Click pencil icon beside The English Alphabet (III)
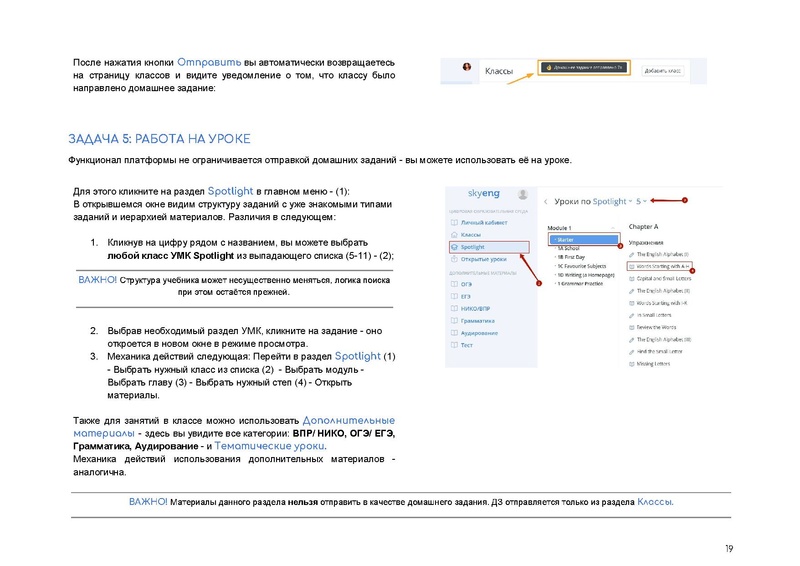The height and width of the screenshot is (566, 800). click(x=632, y=340)
